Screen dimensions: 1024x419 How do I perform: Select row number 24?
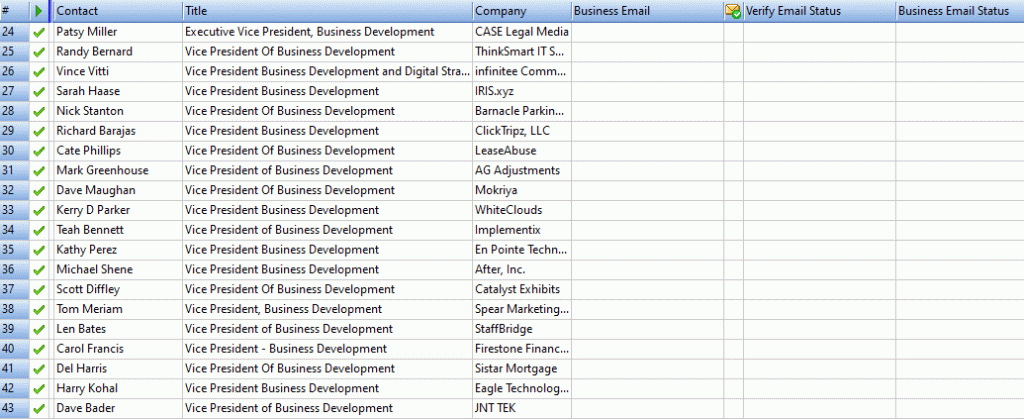click(x=14, y=31)
